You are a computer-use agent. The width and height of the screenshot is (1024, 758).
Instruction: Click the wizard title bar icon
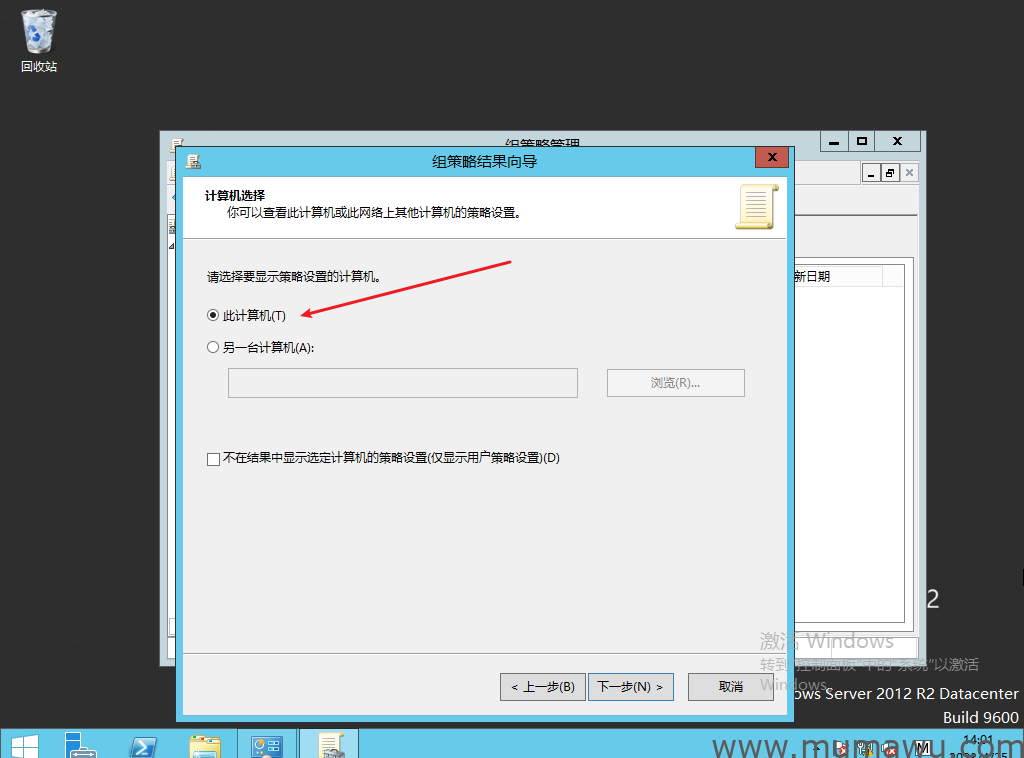(193, 160)
